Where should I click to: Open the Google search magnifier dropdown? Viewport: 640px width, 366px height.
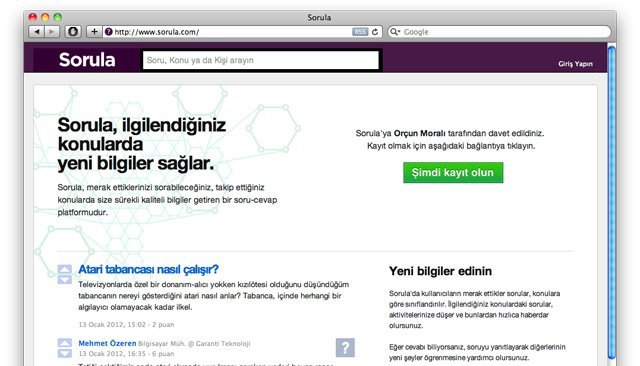pyautogui.click(x=395, y=32)
